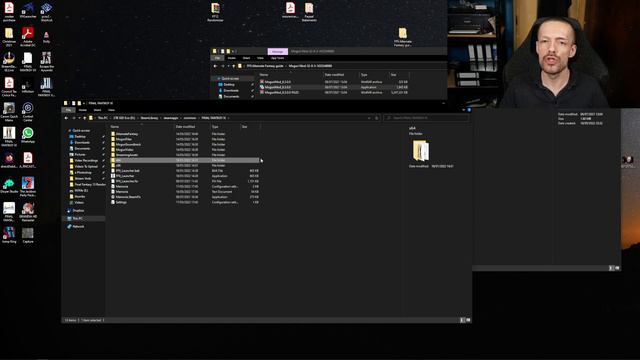Screen dimensions: 640x360
Task: Select the Memoria text document
Action: pyautogui.click(x=122, y=191)
